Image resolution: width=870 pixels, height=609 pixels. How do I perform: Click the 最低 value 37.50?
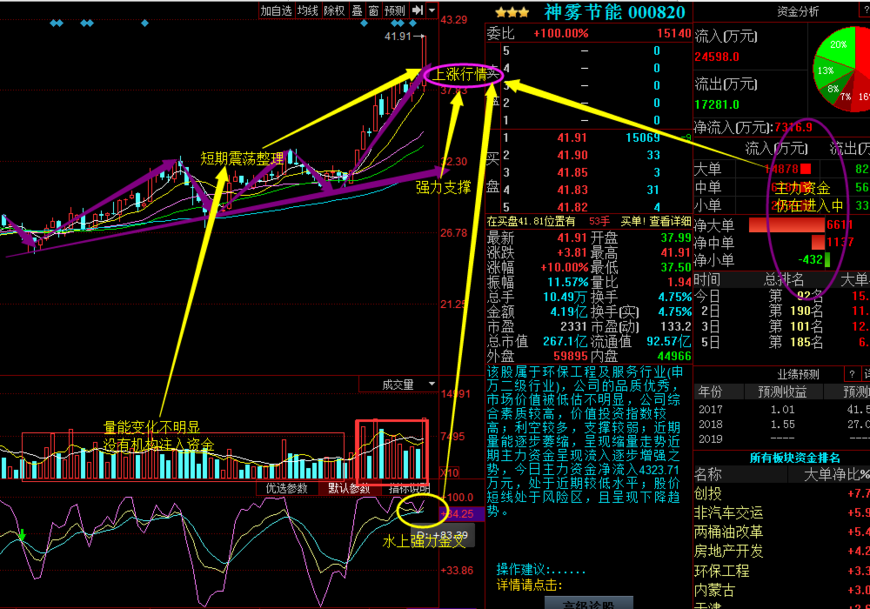tap(676, 267)
